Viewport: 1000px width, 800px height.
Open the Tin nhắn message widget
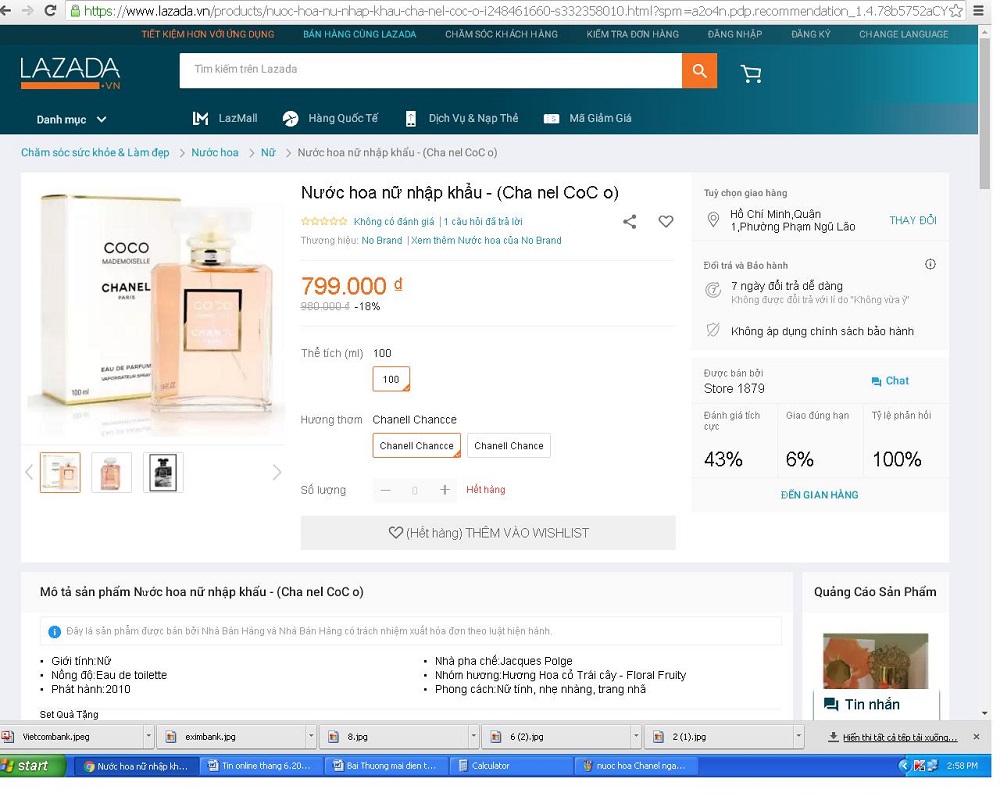(876, 704)
